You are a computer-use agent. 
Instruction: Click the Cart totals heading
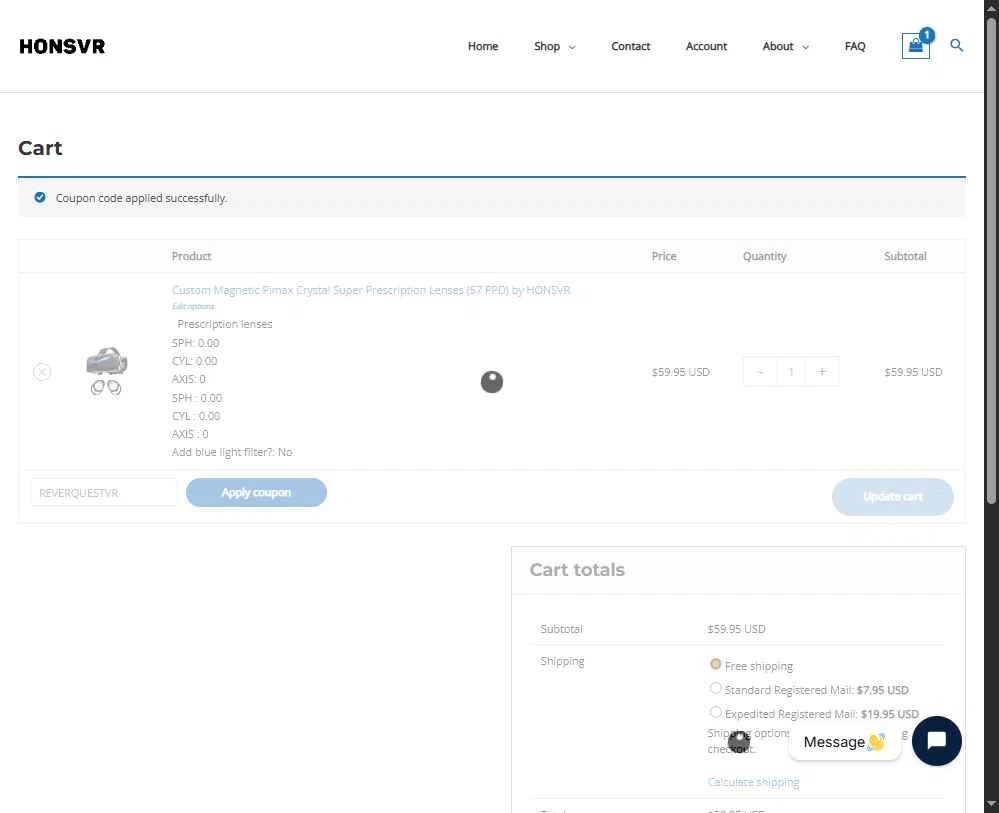577,570
